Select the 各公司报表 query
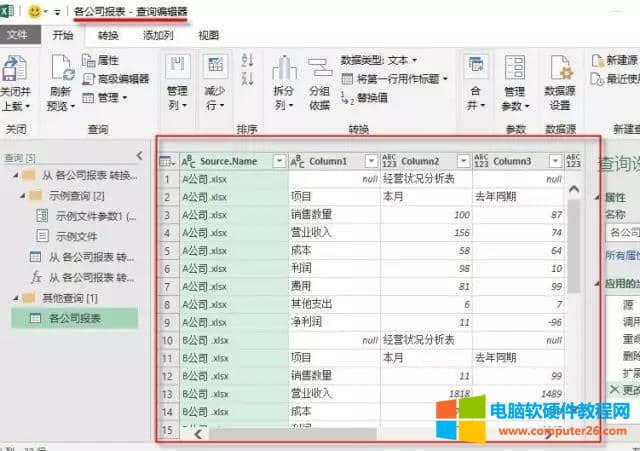Image resolution: width=640 pixels, height=451 pixels. (74, 318)
